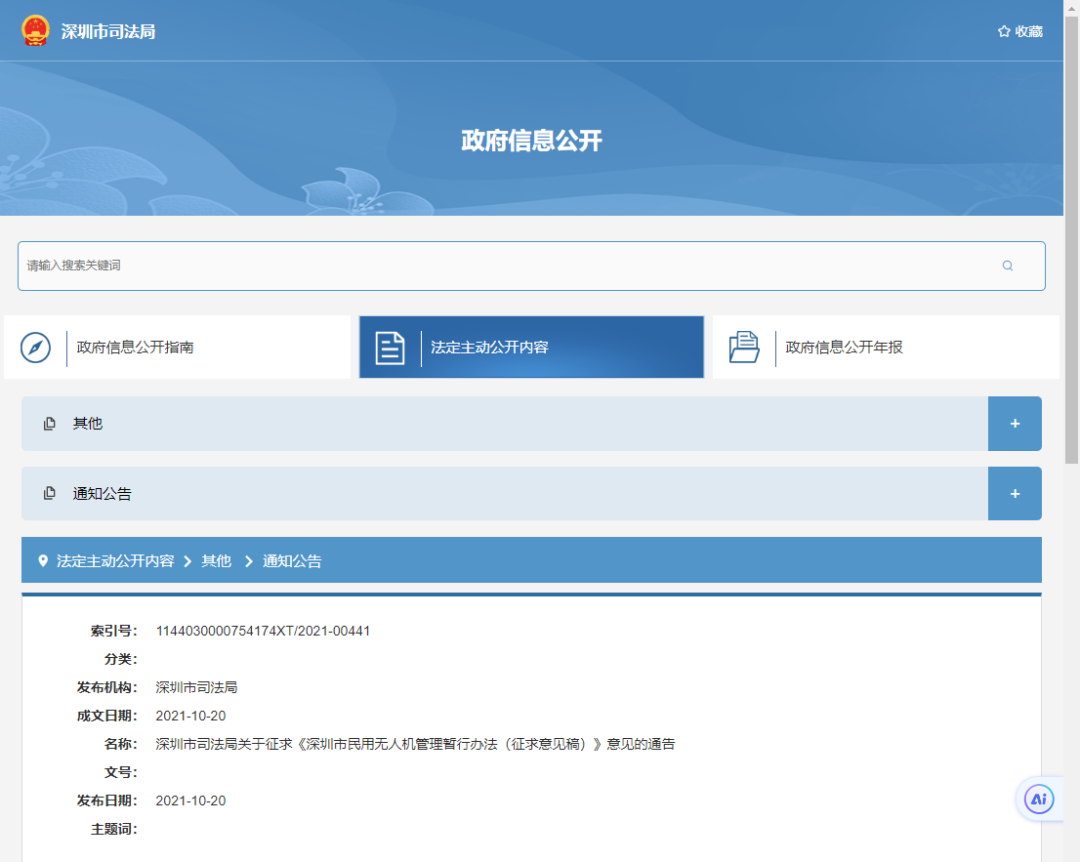The image size is (1080, 862).
Task: Click the copy icon beside 其他
Action: point(49,424)
